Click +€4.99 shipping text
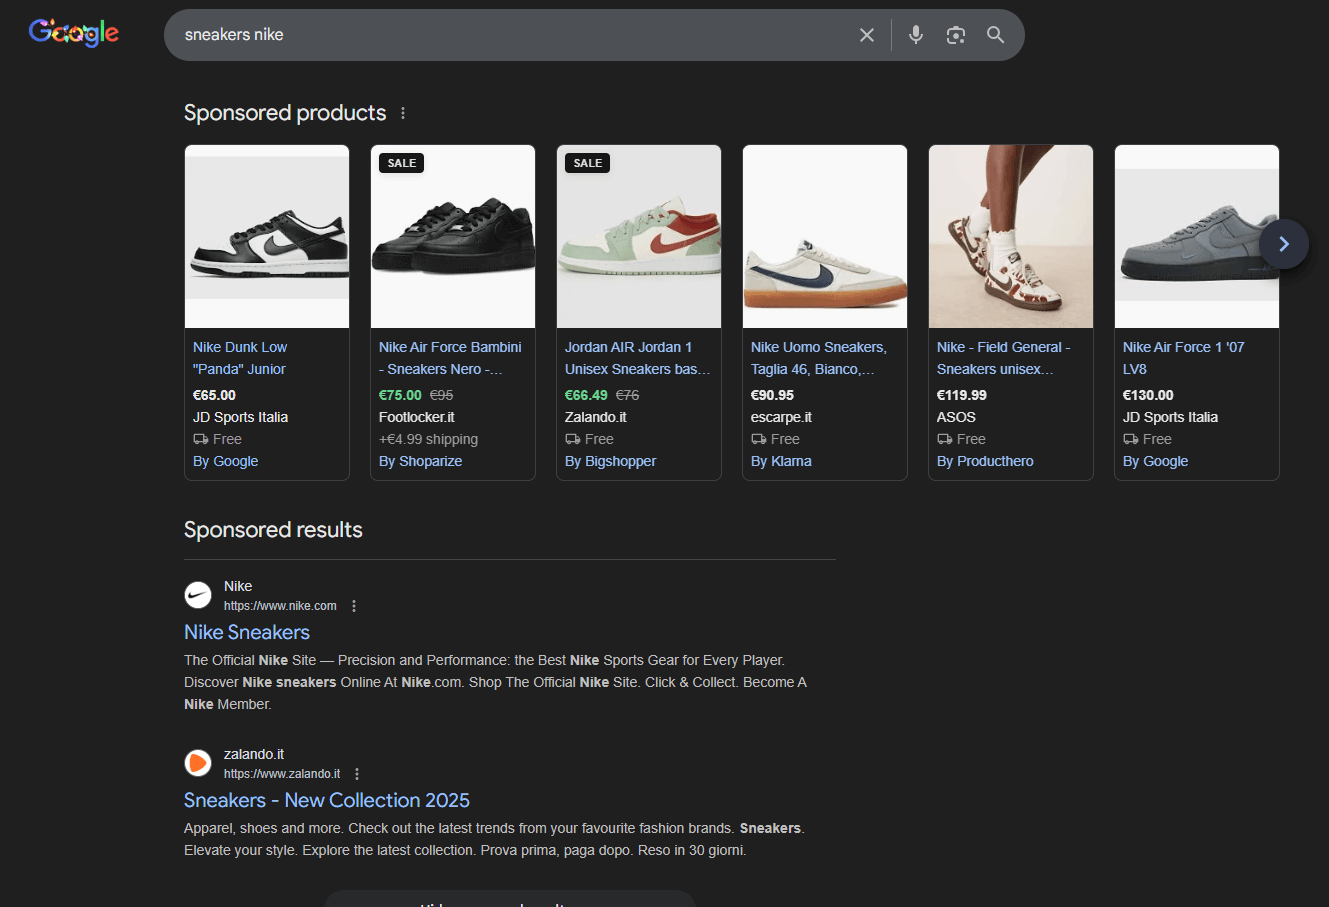This screenshot has height=907, width=1329. click(x=428, y=439)
